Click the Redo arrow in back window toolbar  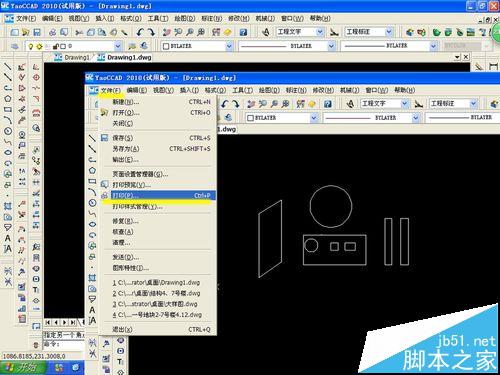[151, 32]
